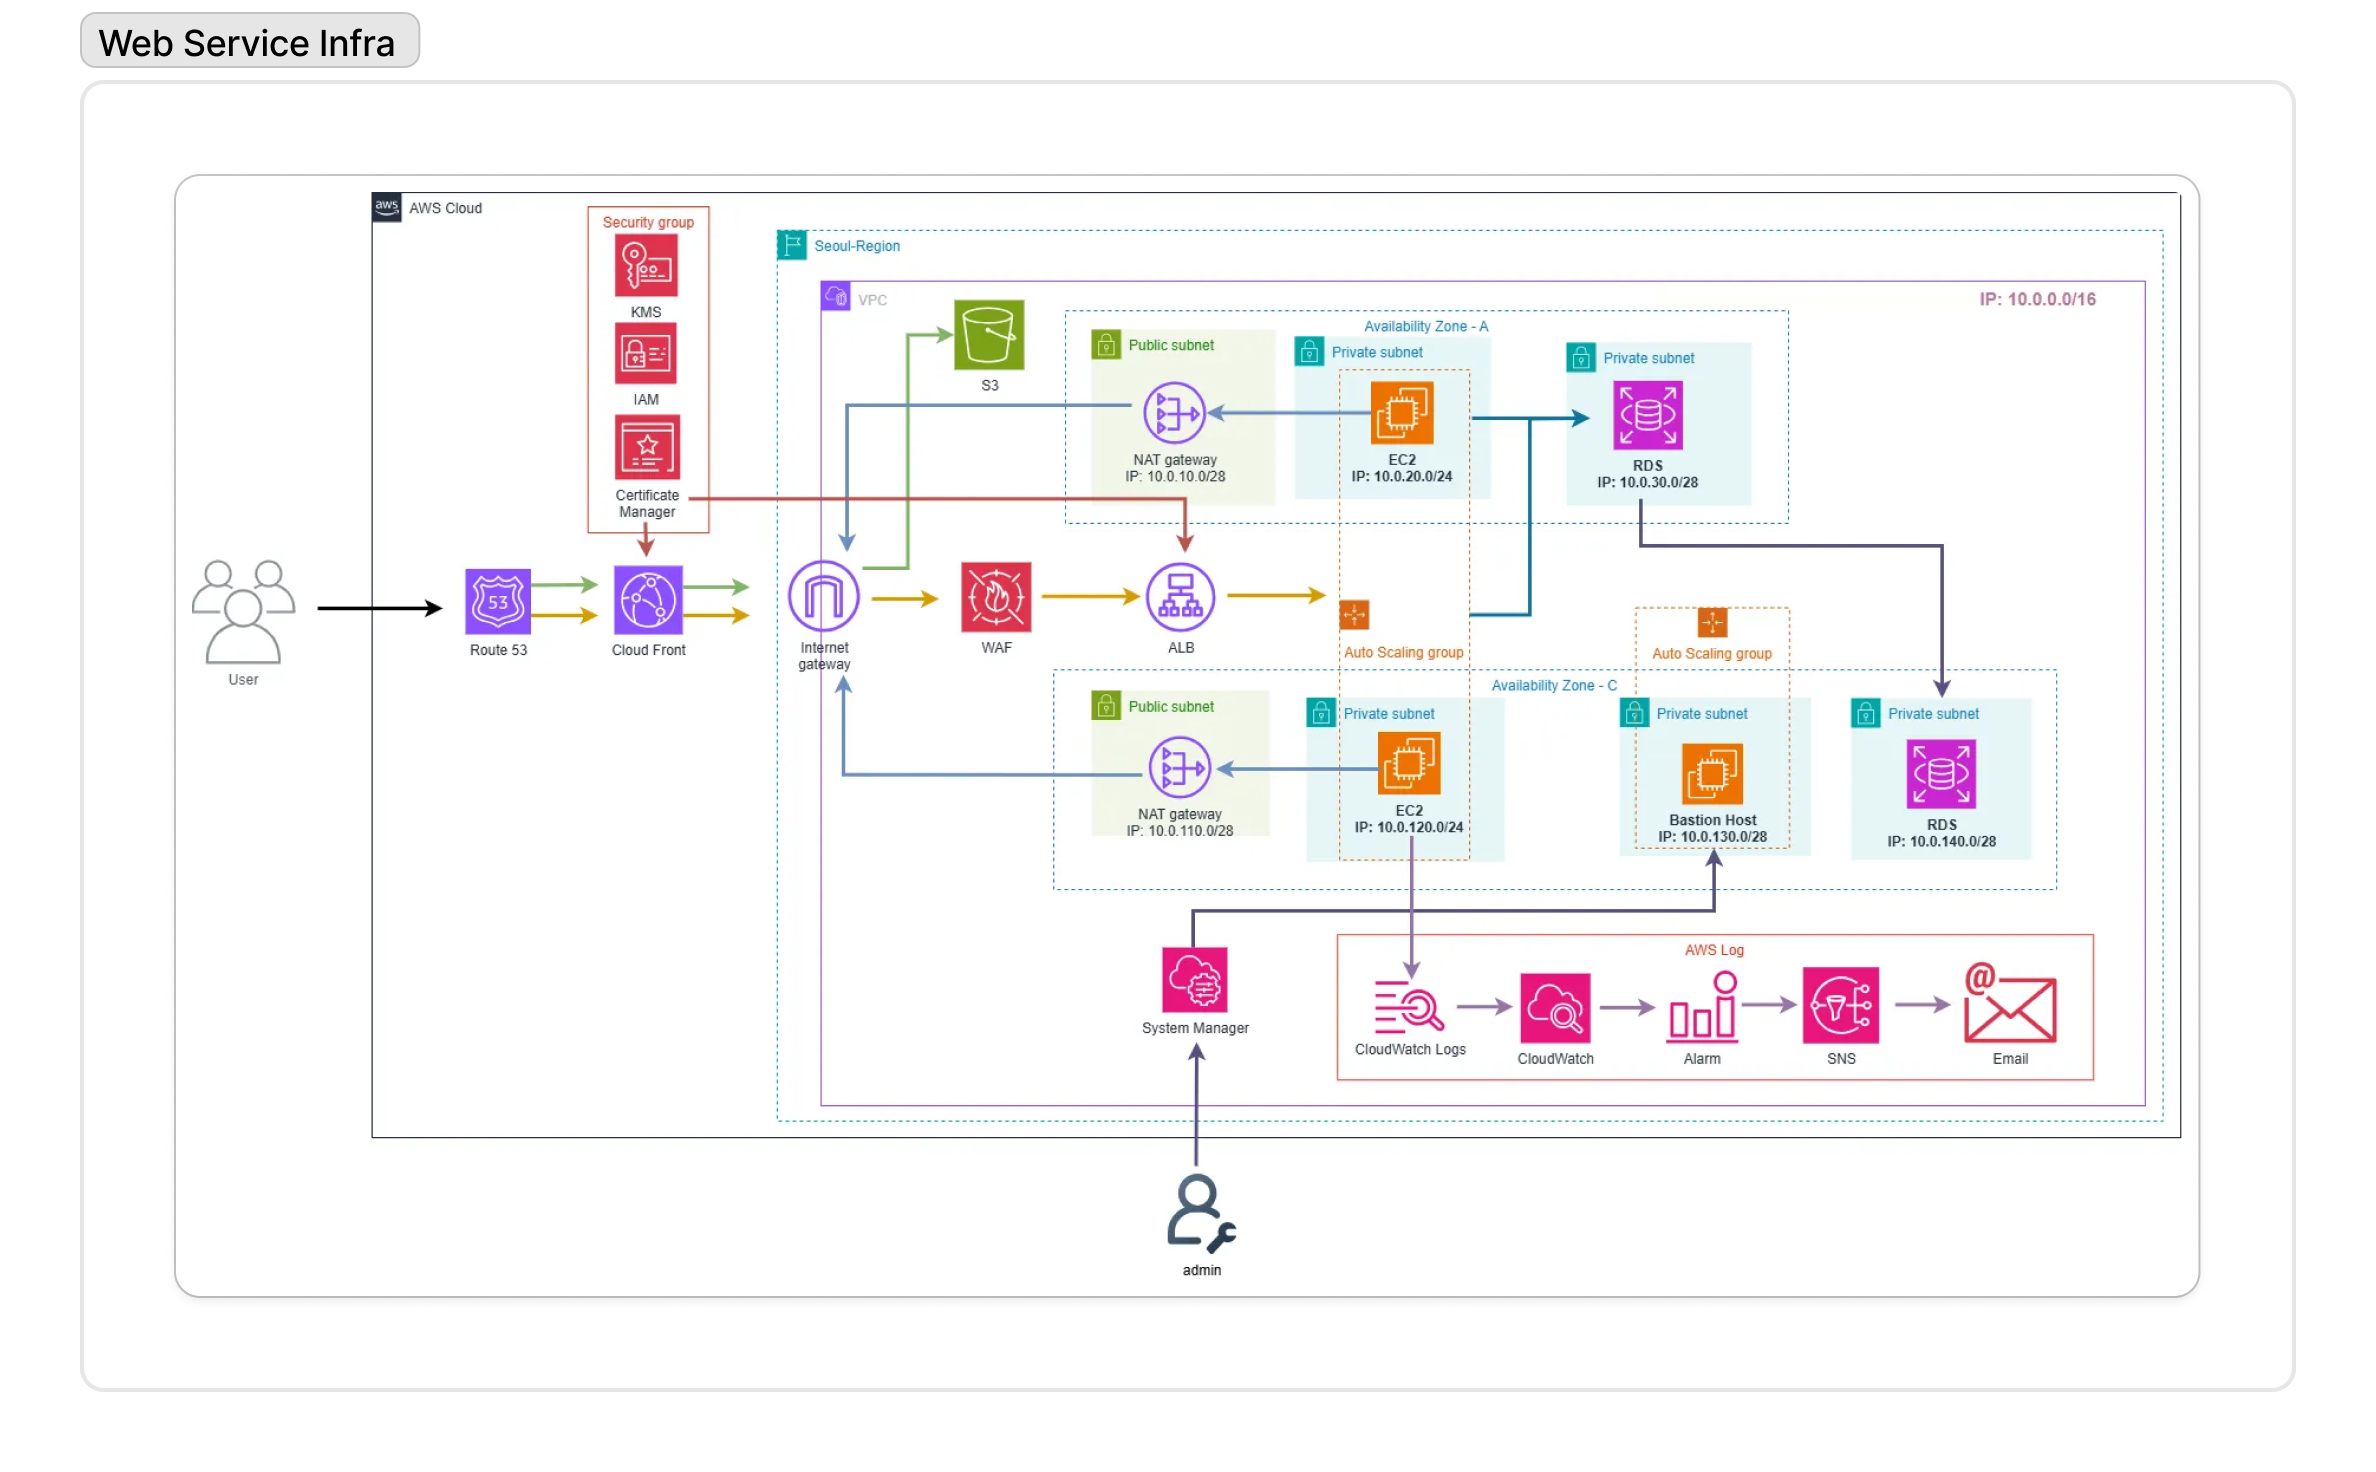Viewport: 2376px width, 1472px height.
Task: Click the CloudWatch icon
Action: 1555,1008
